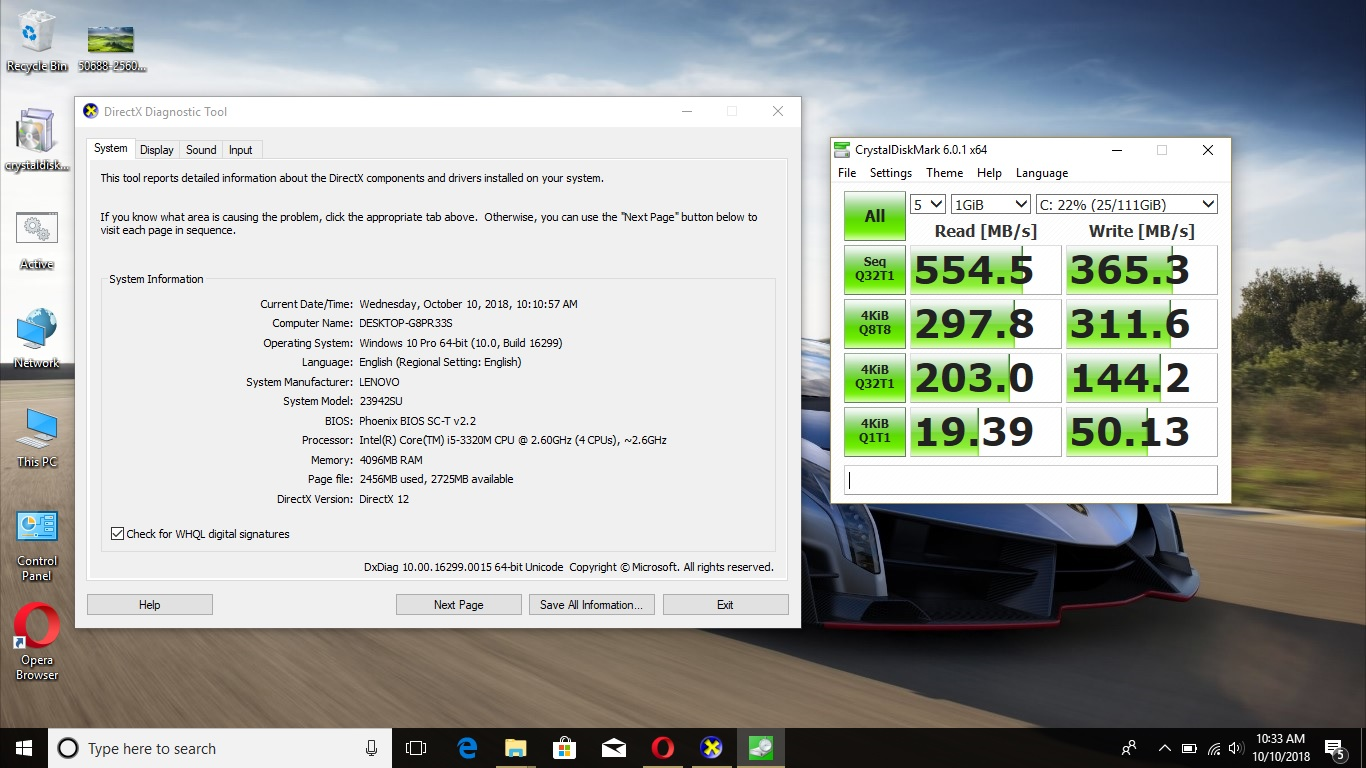Switch to the Input tab in DxDiag
The width and height of the screenshot is (1366, 768).
(241, 150)
